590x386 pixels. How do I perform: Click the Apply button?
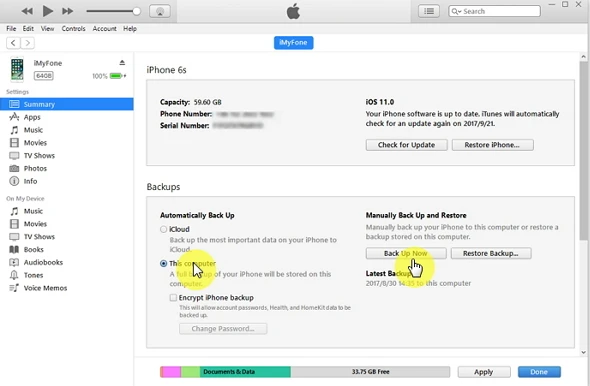484,372
